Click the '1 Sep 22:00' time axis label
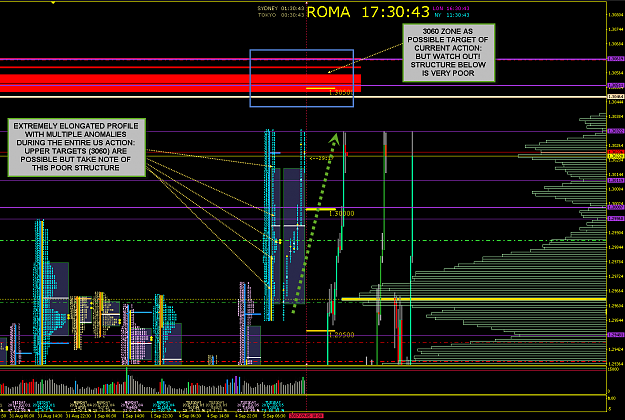This screenshot has width=625, height=420. pyautogui.click(x=161, y=416)
